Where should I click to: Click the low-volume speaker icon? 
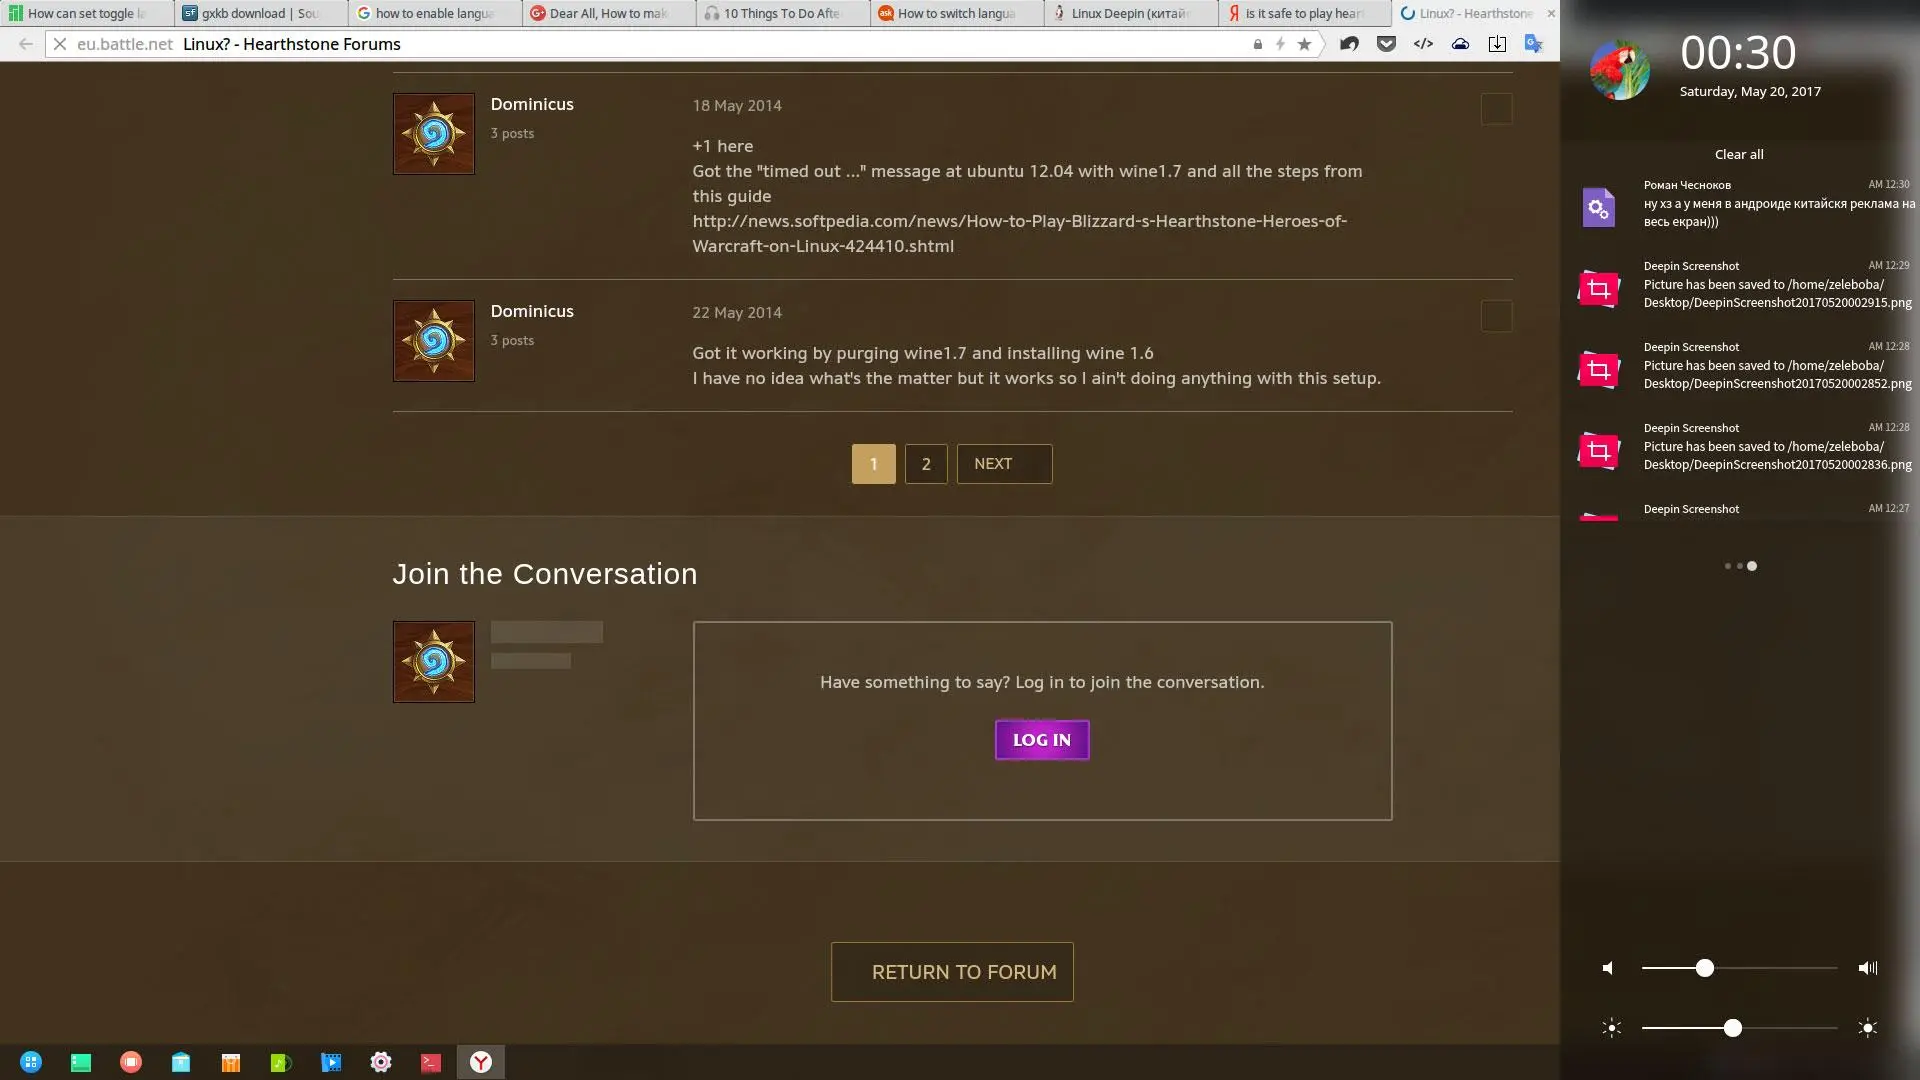[1608, 968]
